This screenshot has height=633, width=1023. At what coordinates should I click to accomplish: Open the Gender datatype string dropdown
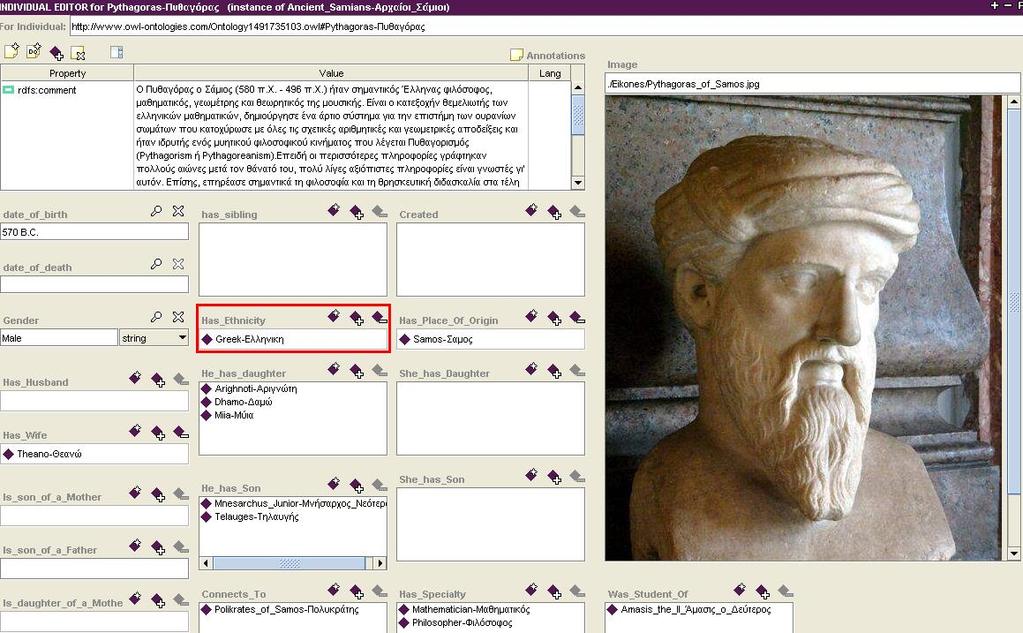click(x=182, y=337)
